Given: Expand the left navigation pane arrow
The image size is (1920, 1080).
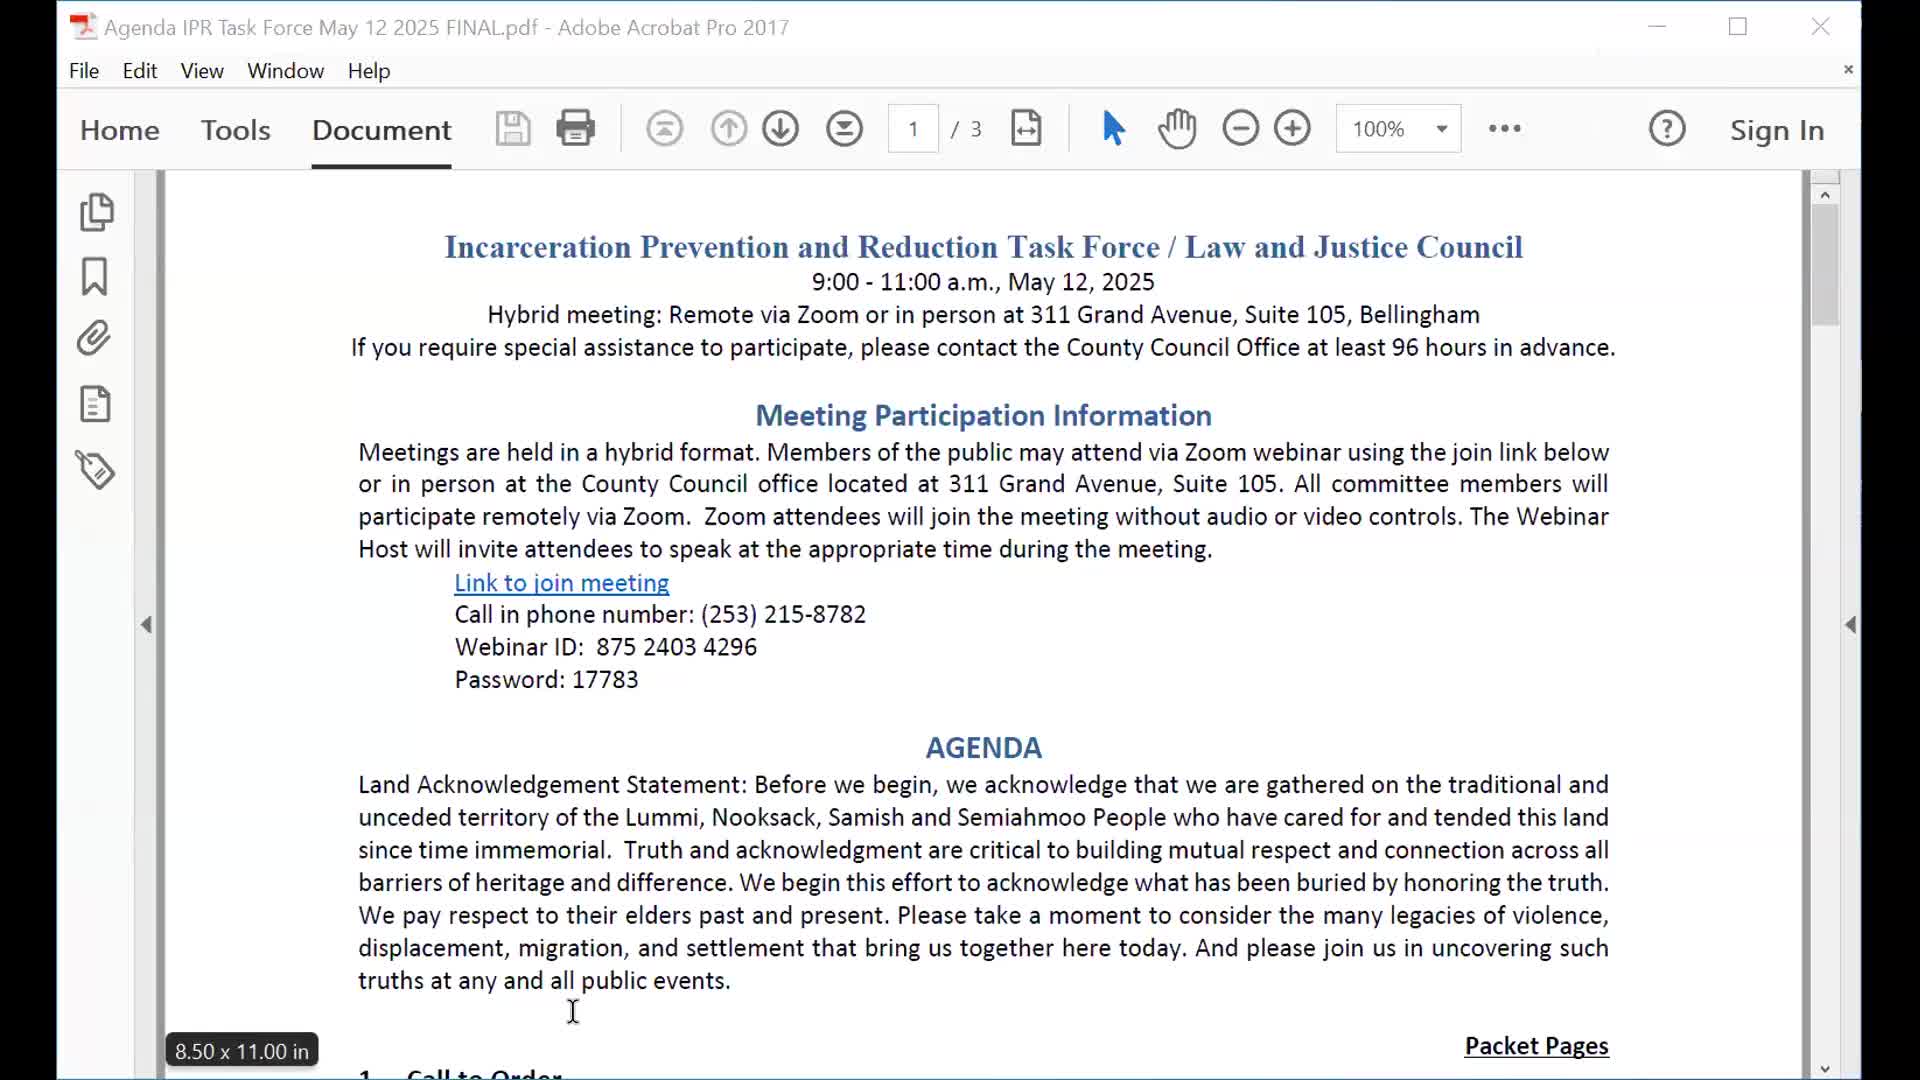Looking at the screenshot, I should pyautogui.click(x=146, y=625).
